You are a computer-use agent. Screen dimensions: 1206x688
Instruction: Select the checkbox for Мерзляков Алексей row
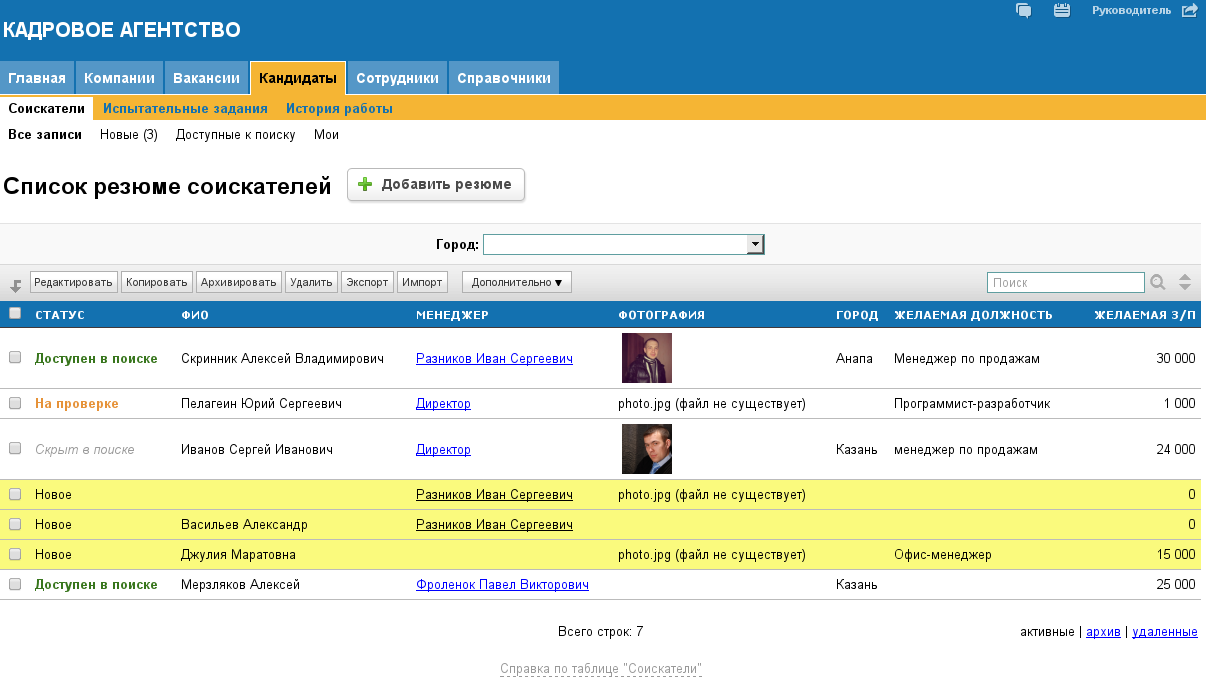tap(15, 584)
